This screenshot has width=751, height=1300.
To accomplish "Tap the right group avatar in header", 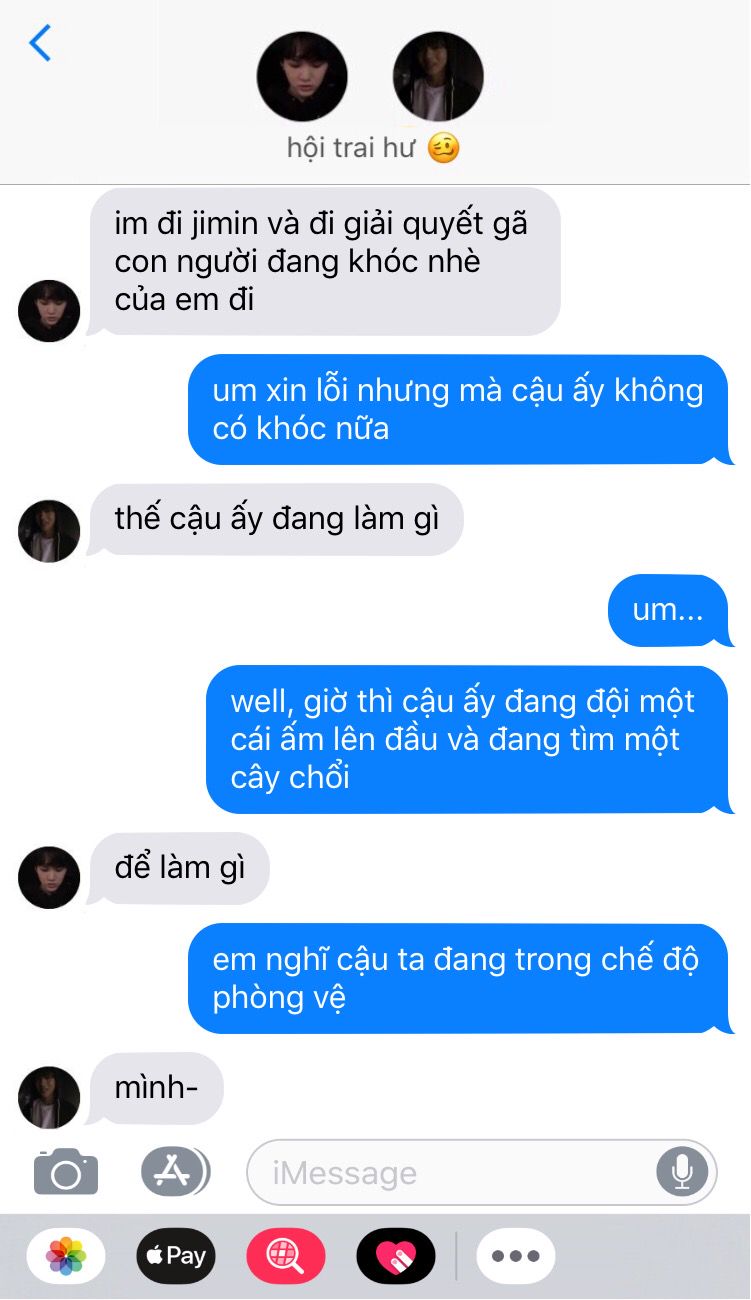I will coord(438,76).
